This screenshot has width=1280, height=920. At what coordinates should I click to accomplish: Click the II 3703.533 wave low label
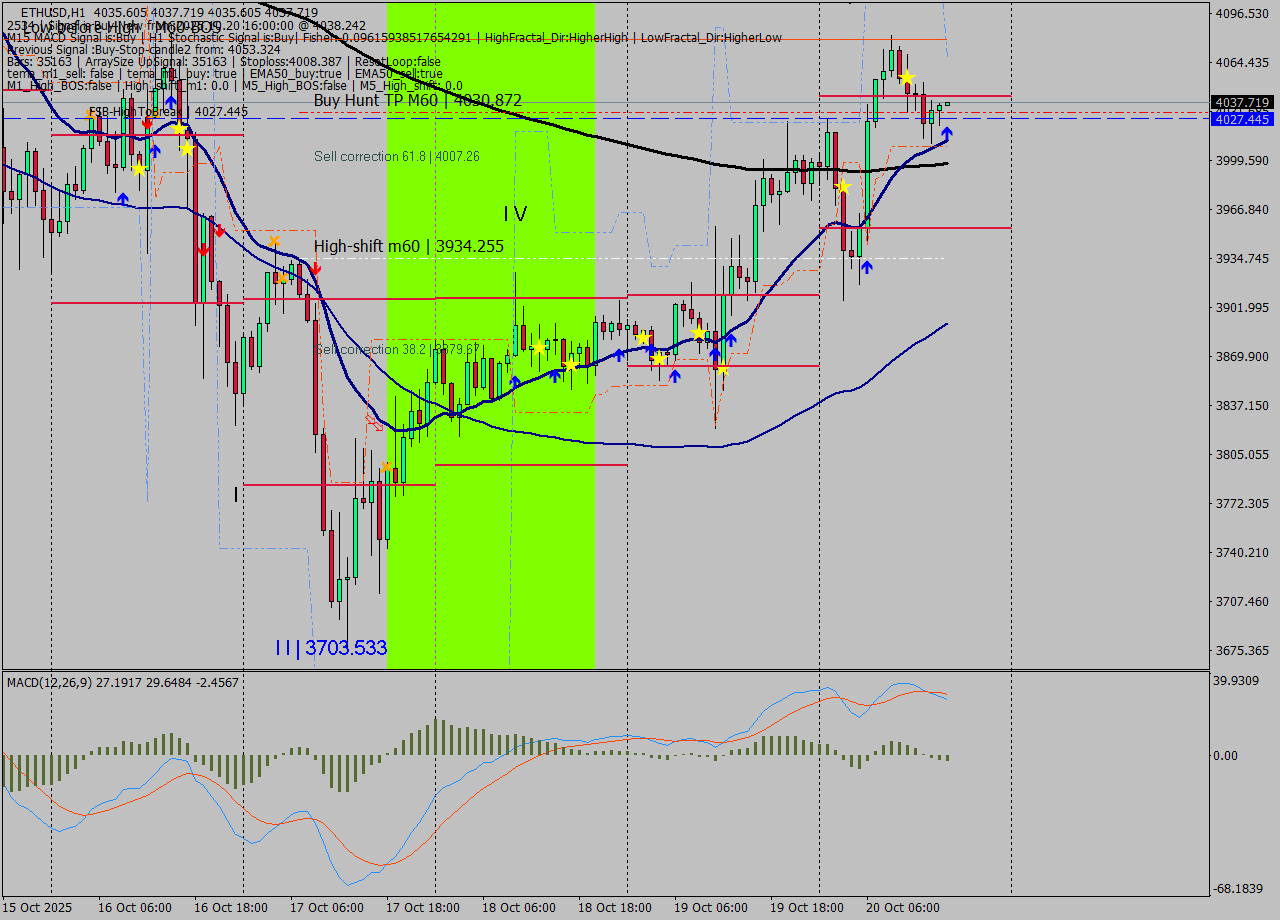point(331,648)
